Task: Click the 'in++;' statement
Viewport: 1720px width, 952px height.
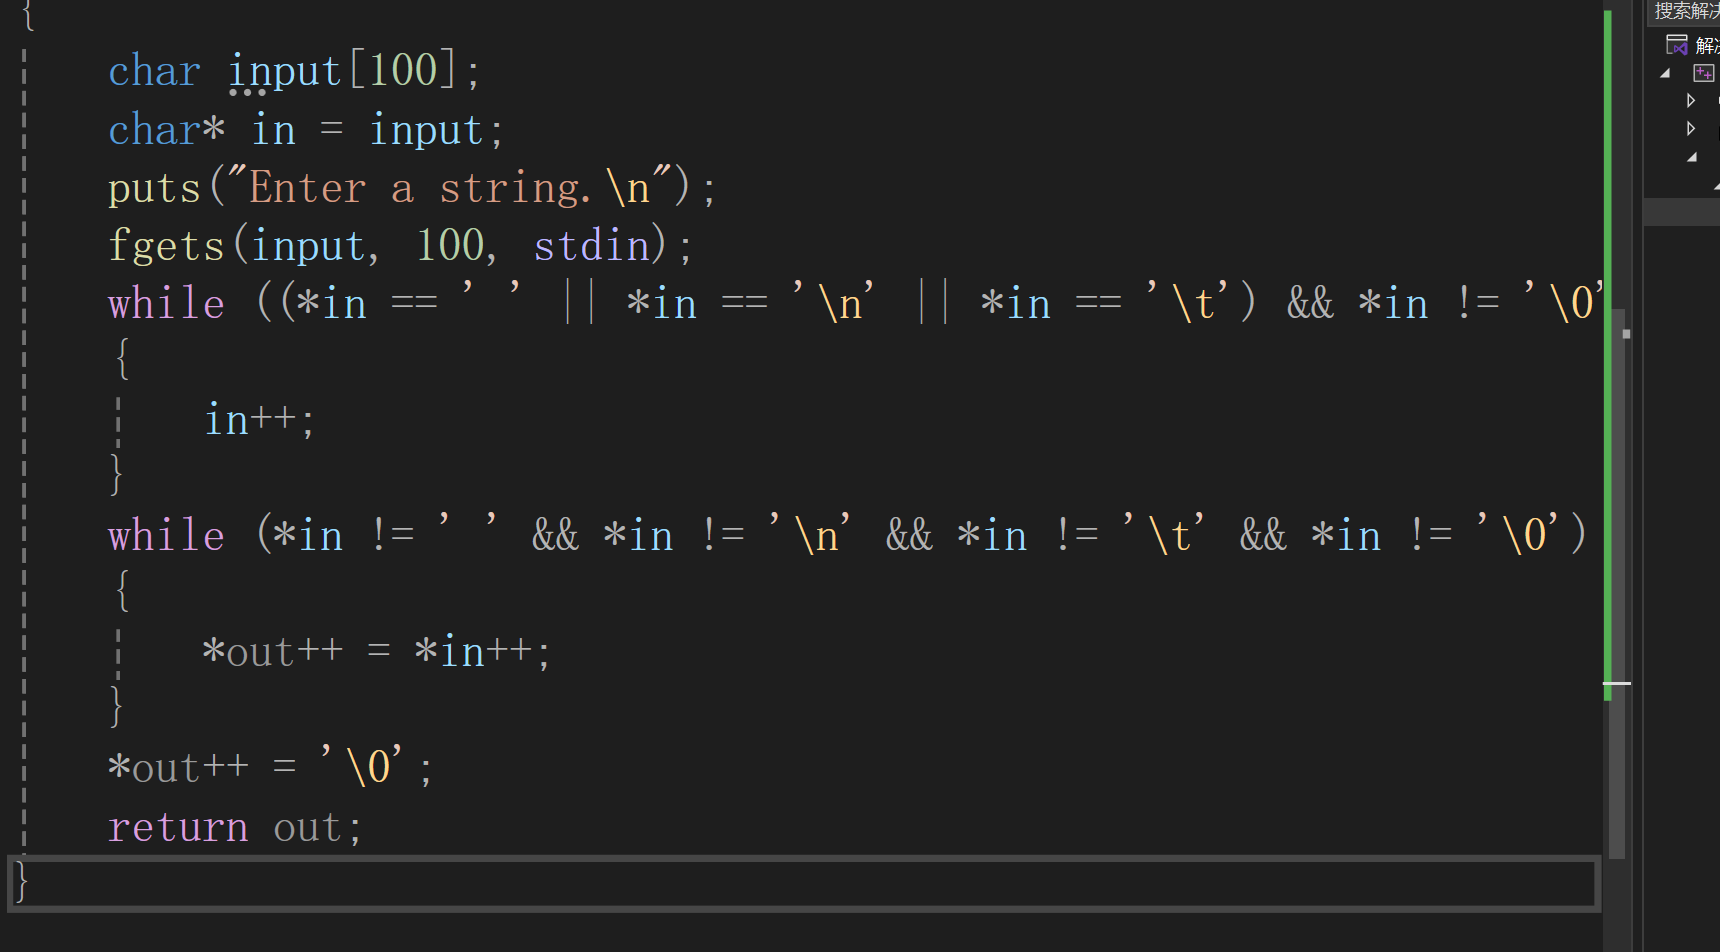Action: coord(260,420)
